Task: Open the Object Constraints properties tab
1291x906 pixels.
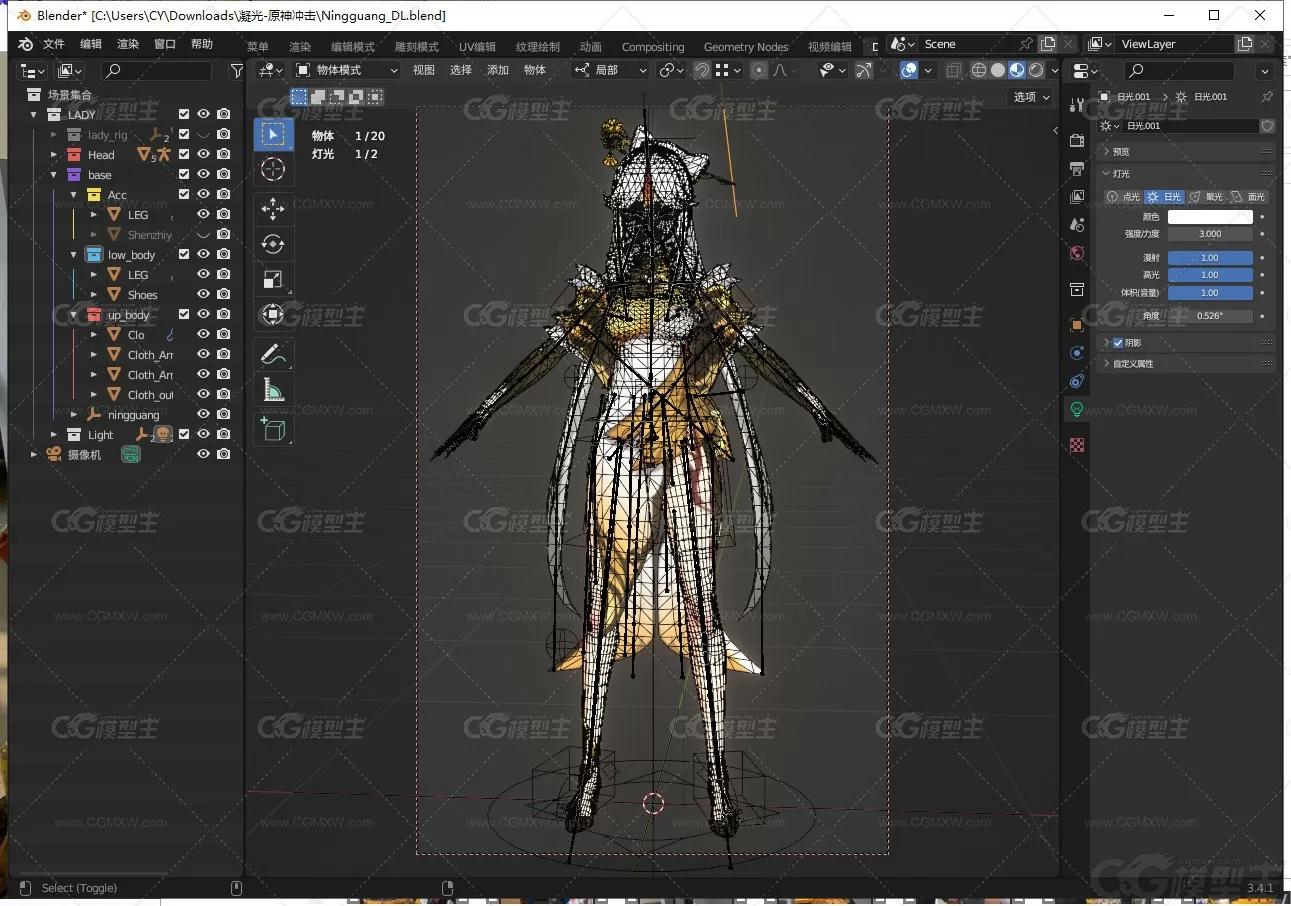Action: [1077, 381]
